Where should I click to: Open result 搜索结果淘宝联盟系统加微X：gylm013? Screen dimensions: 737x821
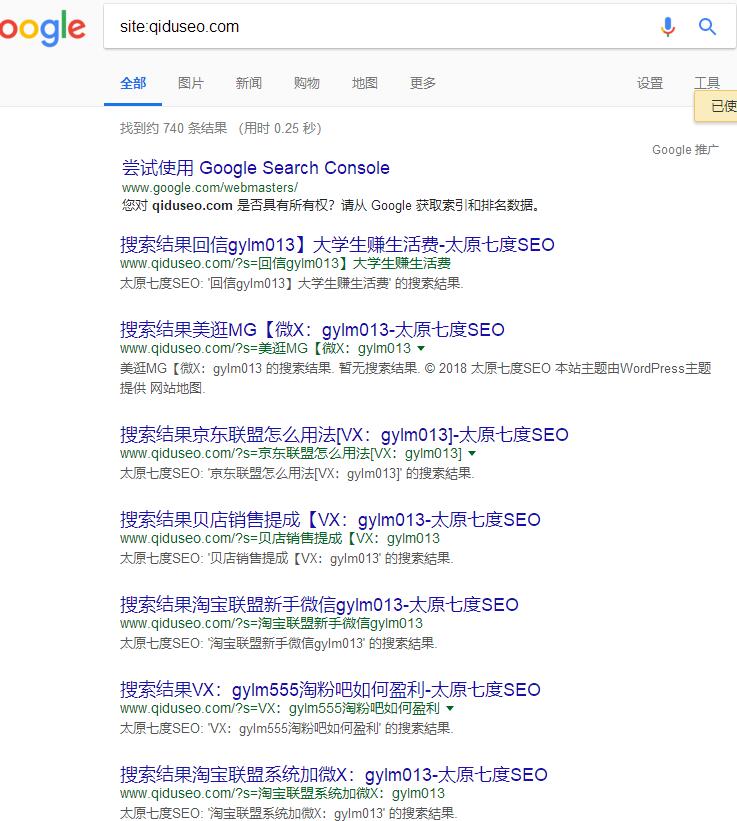click(x=333, y=775)
